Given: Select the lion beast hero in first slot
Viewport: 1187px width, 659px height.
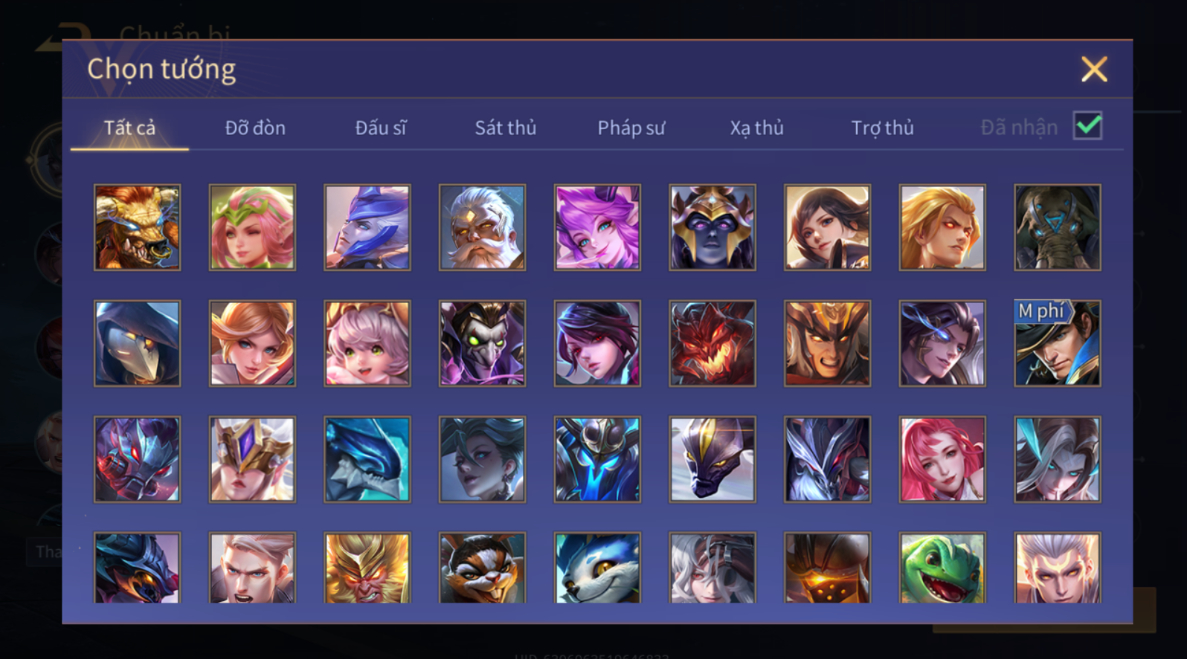Looking at the screenshot, I should click(x=137, y=228).
